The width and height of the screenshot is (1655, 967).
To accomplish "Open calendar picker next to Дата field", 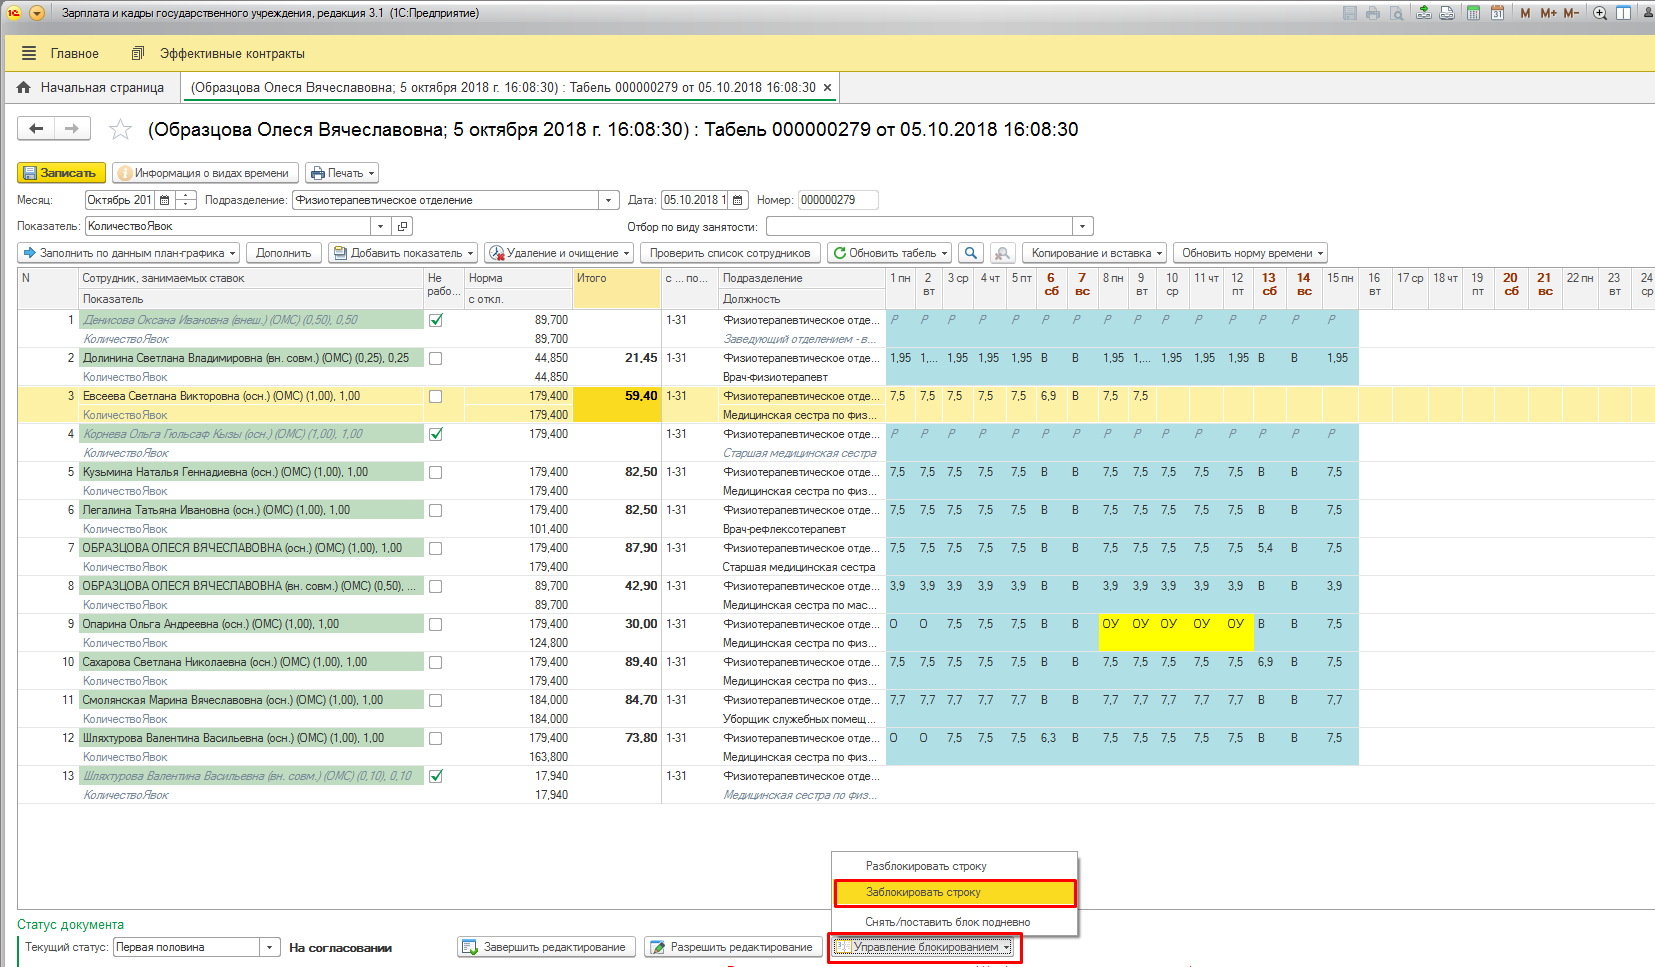I will 738,200.
